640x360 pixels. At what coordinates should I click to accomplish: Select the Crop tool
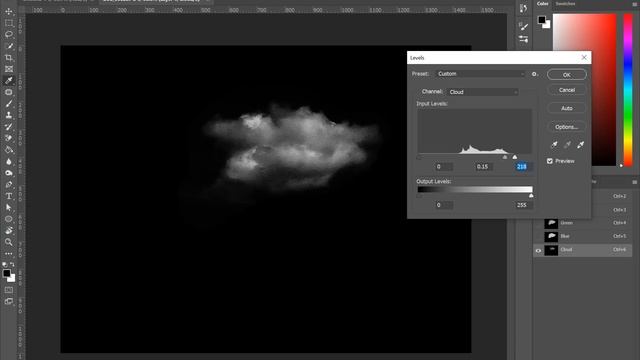click(9, 58)
